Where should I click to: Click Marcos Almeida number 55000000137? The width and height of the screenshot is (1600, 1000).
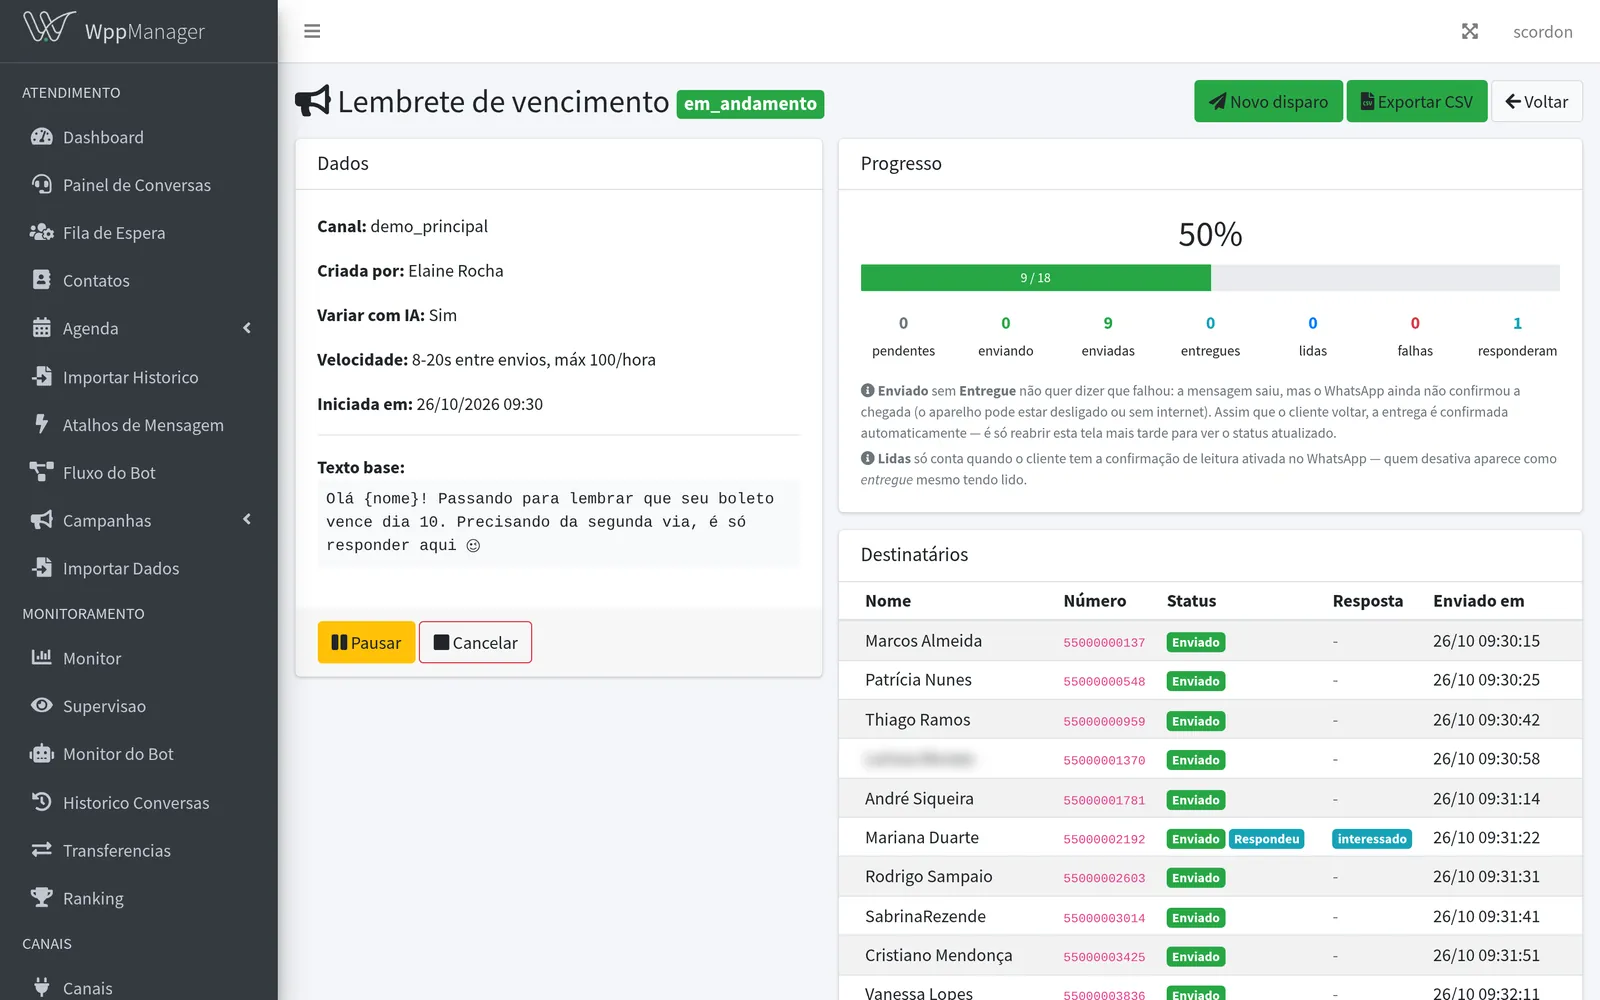1104,642
